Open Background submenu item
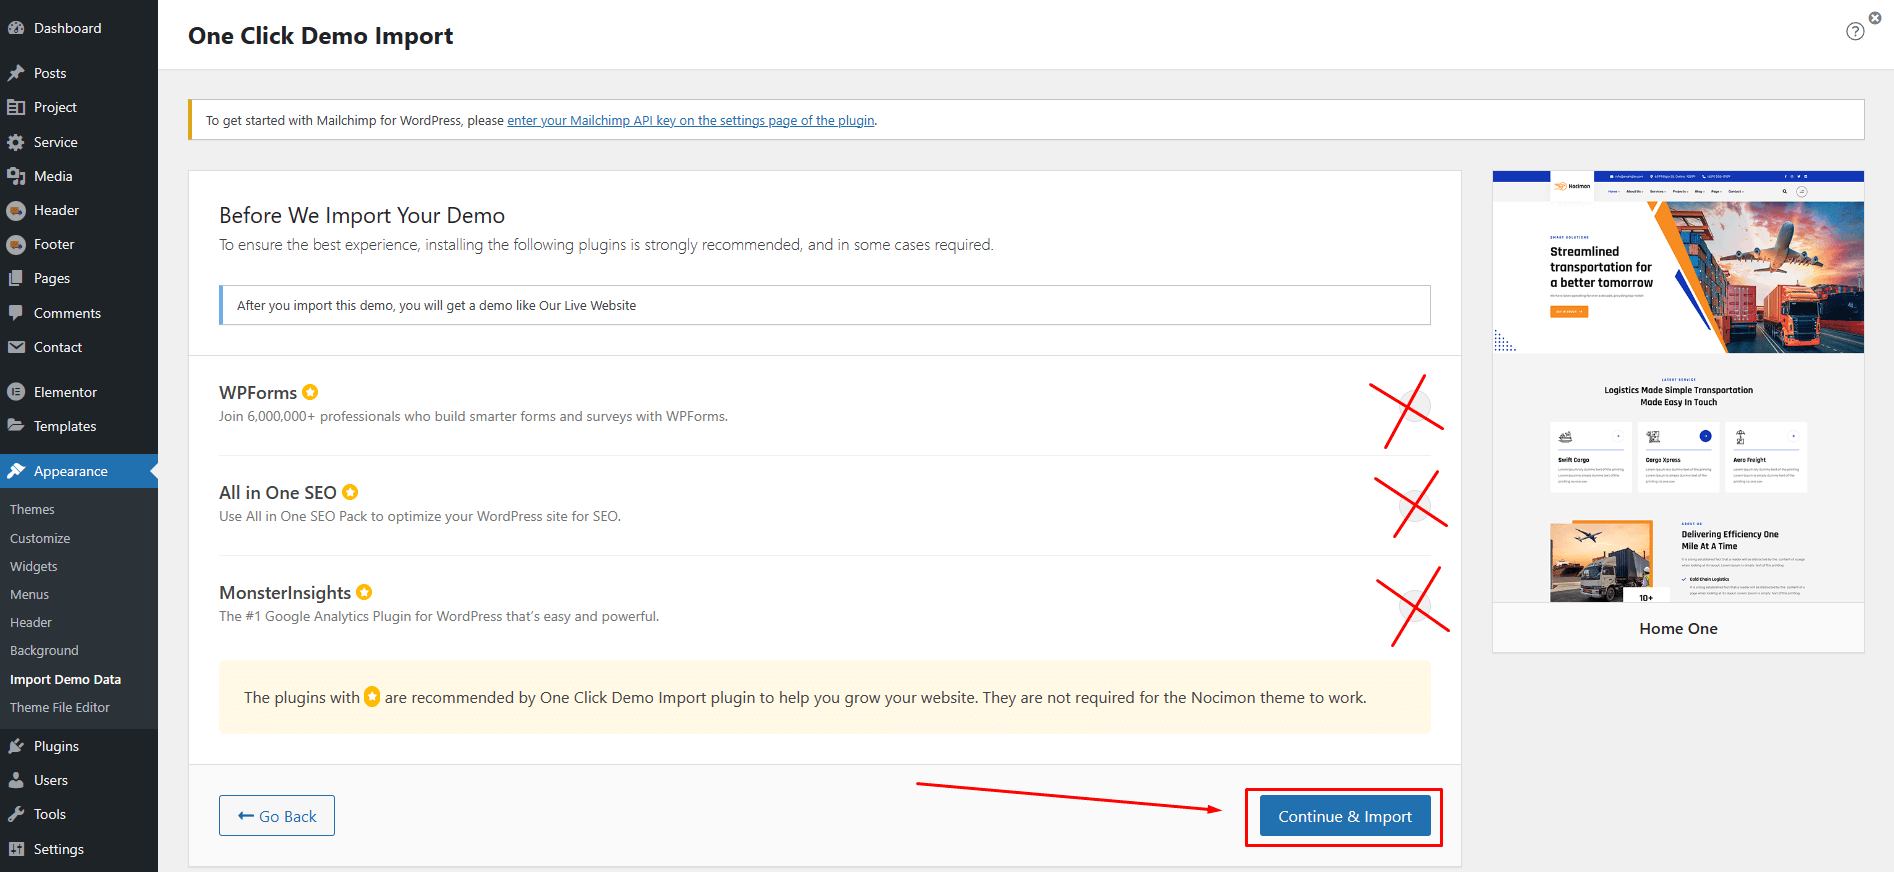1894x872 pixels. (x=44, y=650)
